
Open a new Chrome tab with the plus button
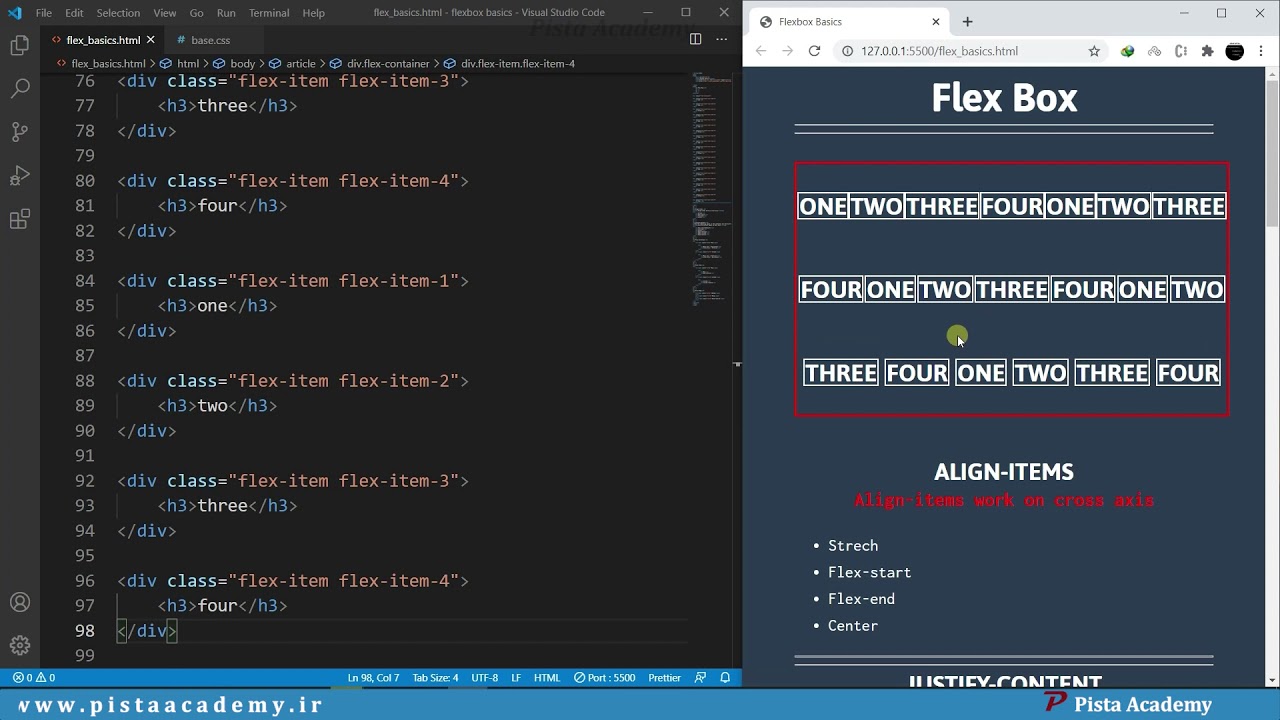(967, 21)
